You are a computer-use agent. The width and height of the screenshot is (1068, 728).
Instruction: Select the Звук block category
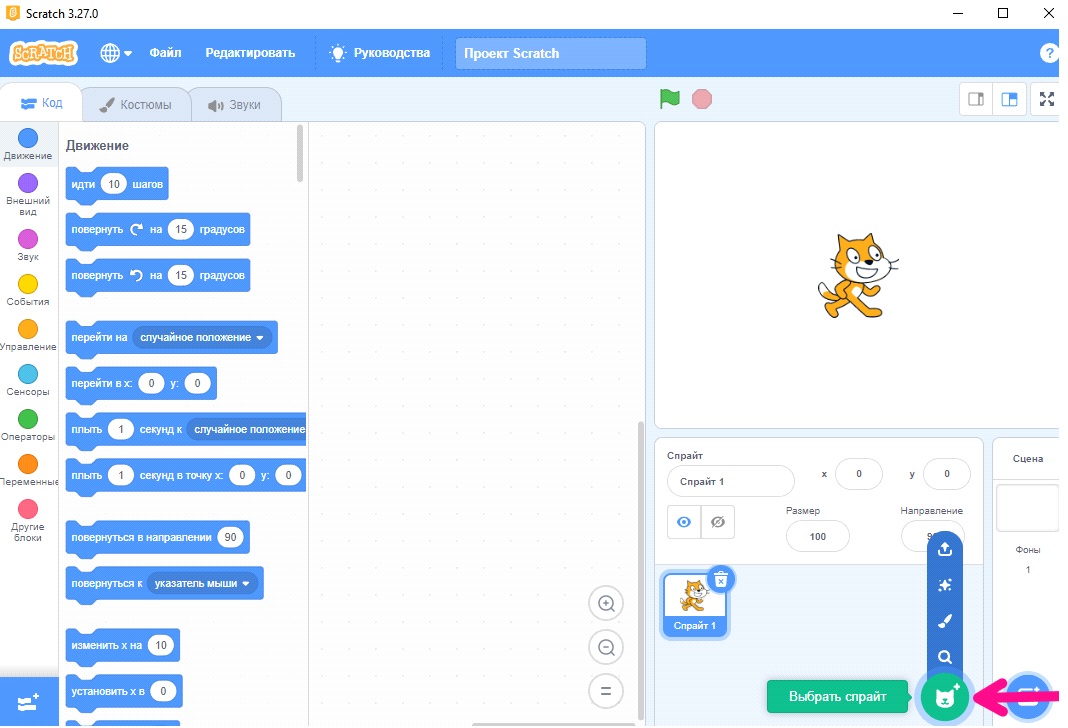click(28, 245)
